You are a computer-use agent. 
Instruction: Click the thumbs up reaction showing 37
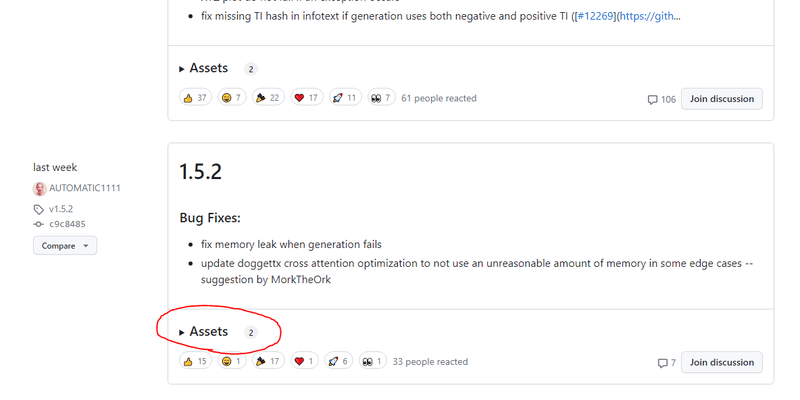pos(195,97)
